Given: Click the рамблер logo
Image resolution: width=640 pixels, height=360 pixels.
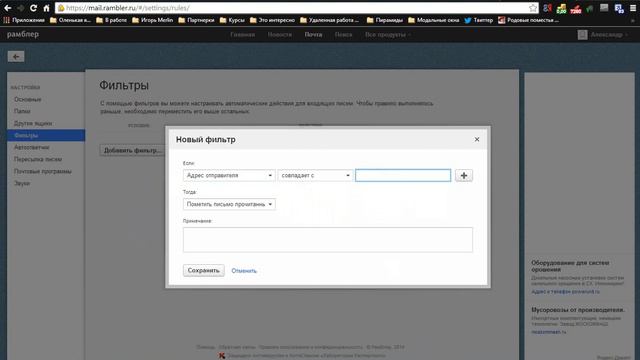Looking at the screenshot, I should (x=23, y=34).
